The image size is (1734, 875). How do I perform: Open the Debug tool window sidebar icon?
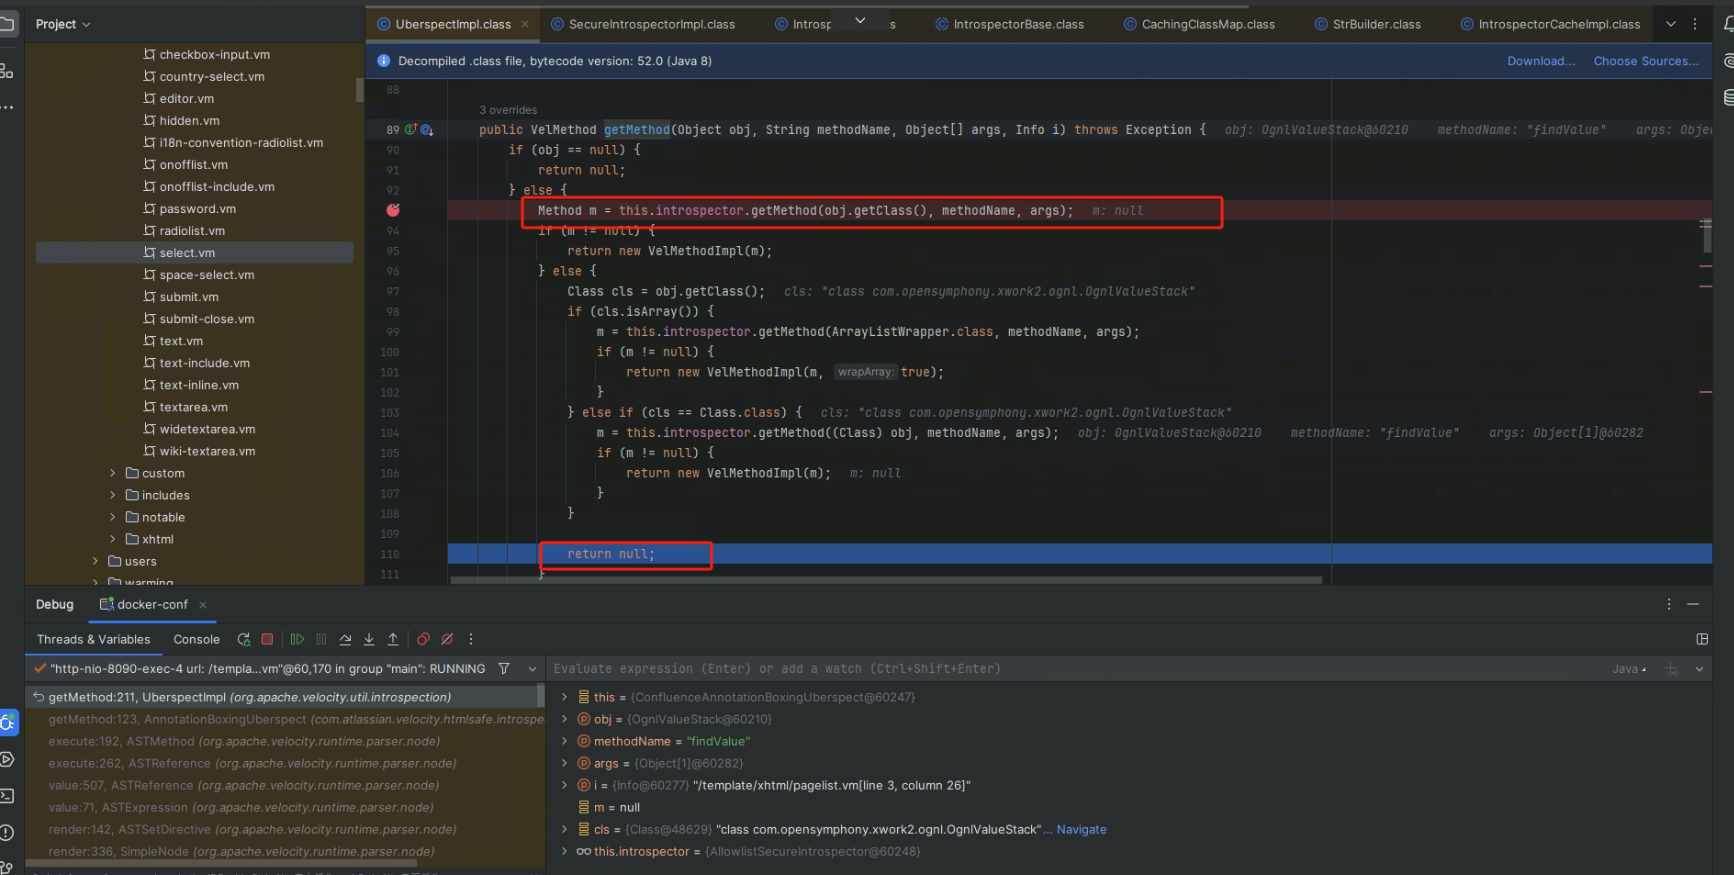tap(8, 722)
